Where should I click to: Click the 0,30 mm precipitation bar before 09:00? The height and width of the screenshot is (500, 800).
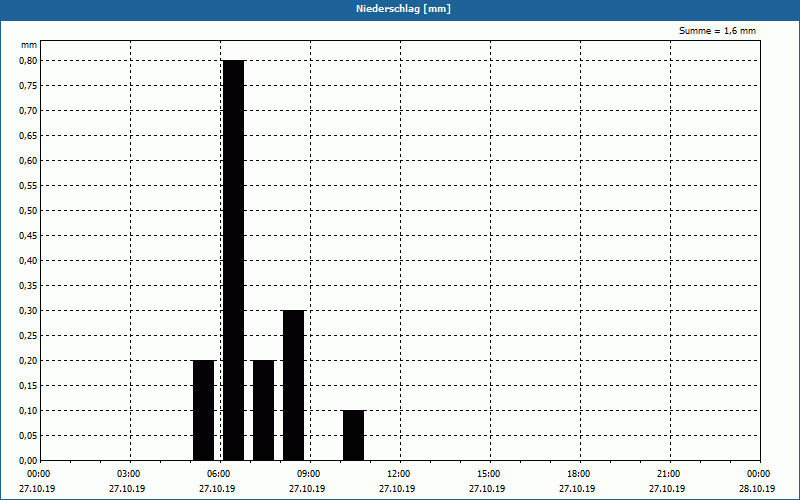(x=293, y=385)
